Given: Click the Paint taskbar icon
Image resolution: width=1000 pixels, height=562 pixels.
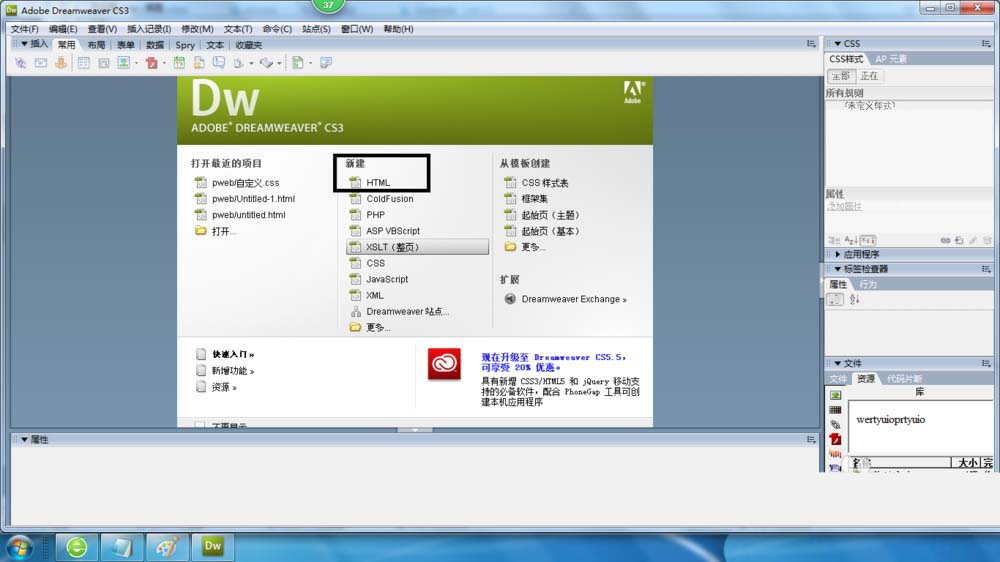Looking at the screenshot, I should (166, 547).
